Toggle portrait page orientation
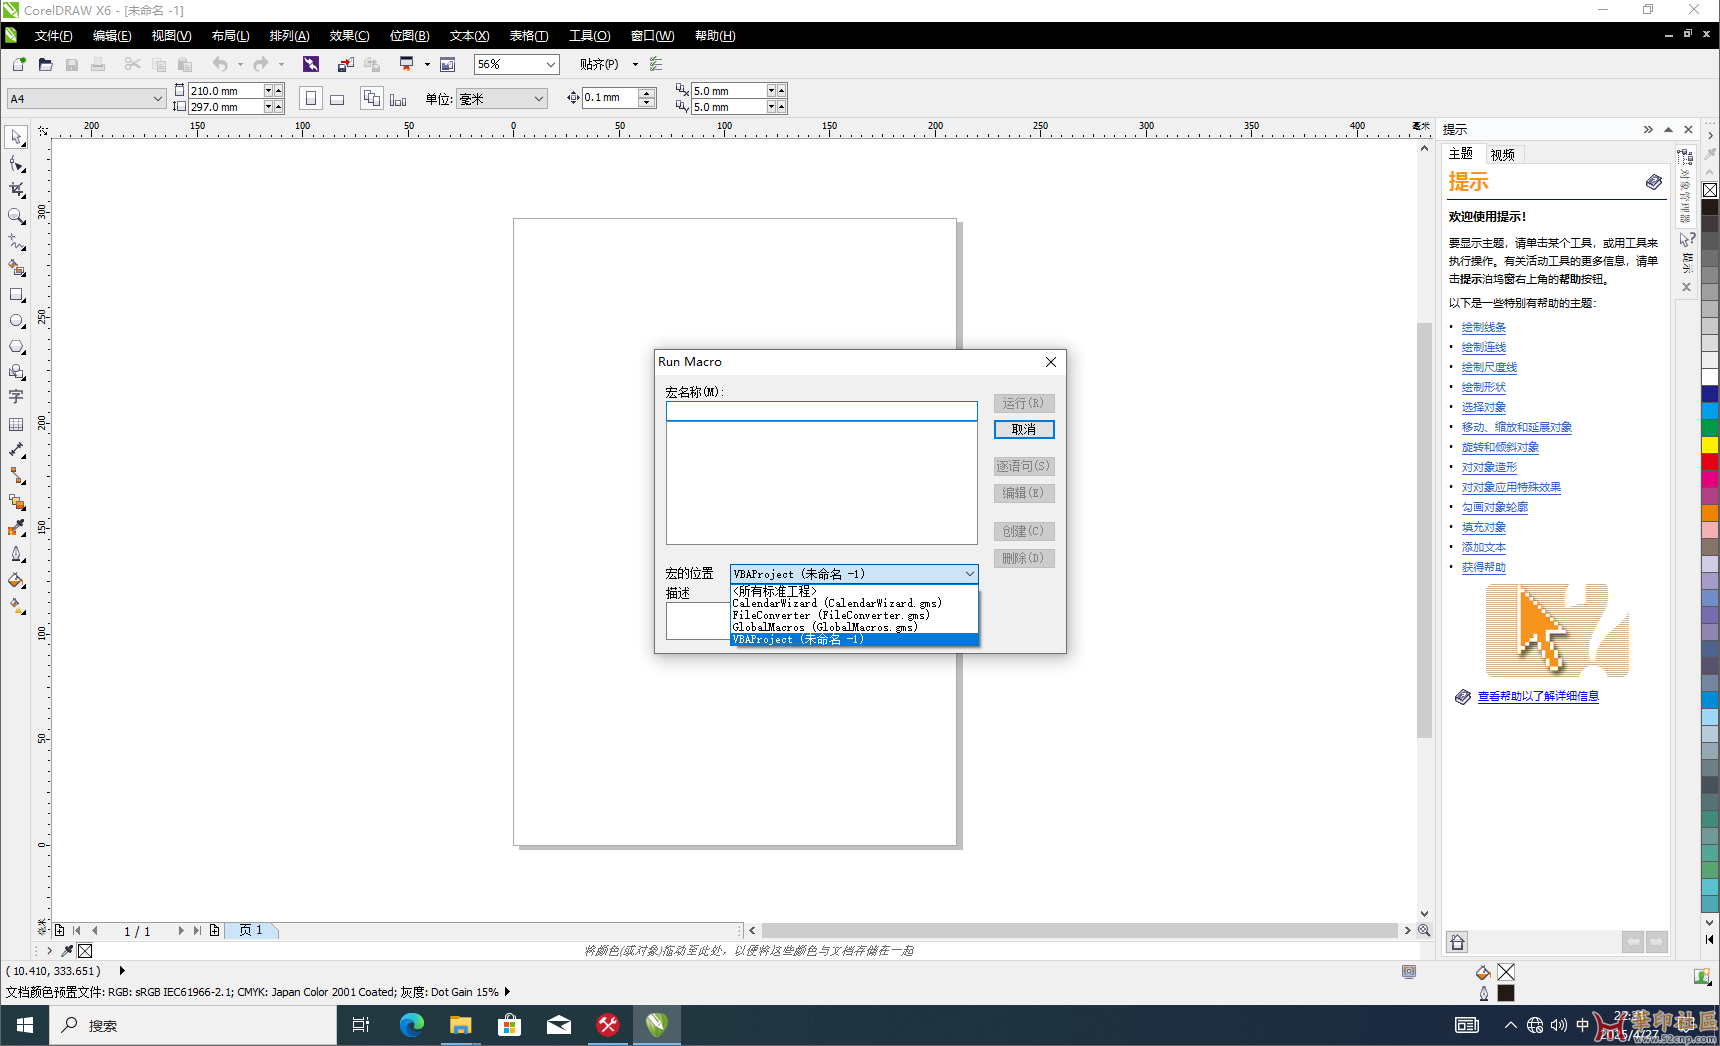Viewport: 1720px width, 1046px height. (x=311, y=98)
